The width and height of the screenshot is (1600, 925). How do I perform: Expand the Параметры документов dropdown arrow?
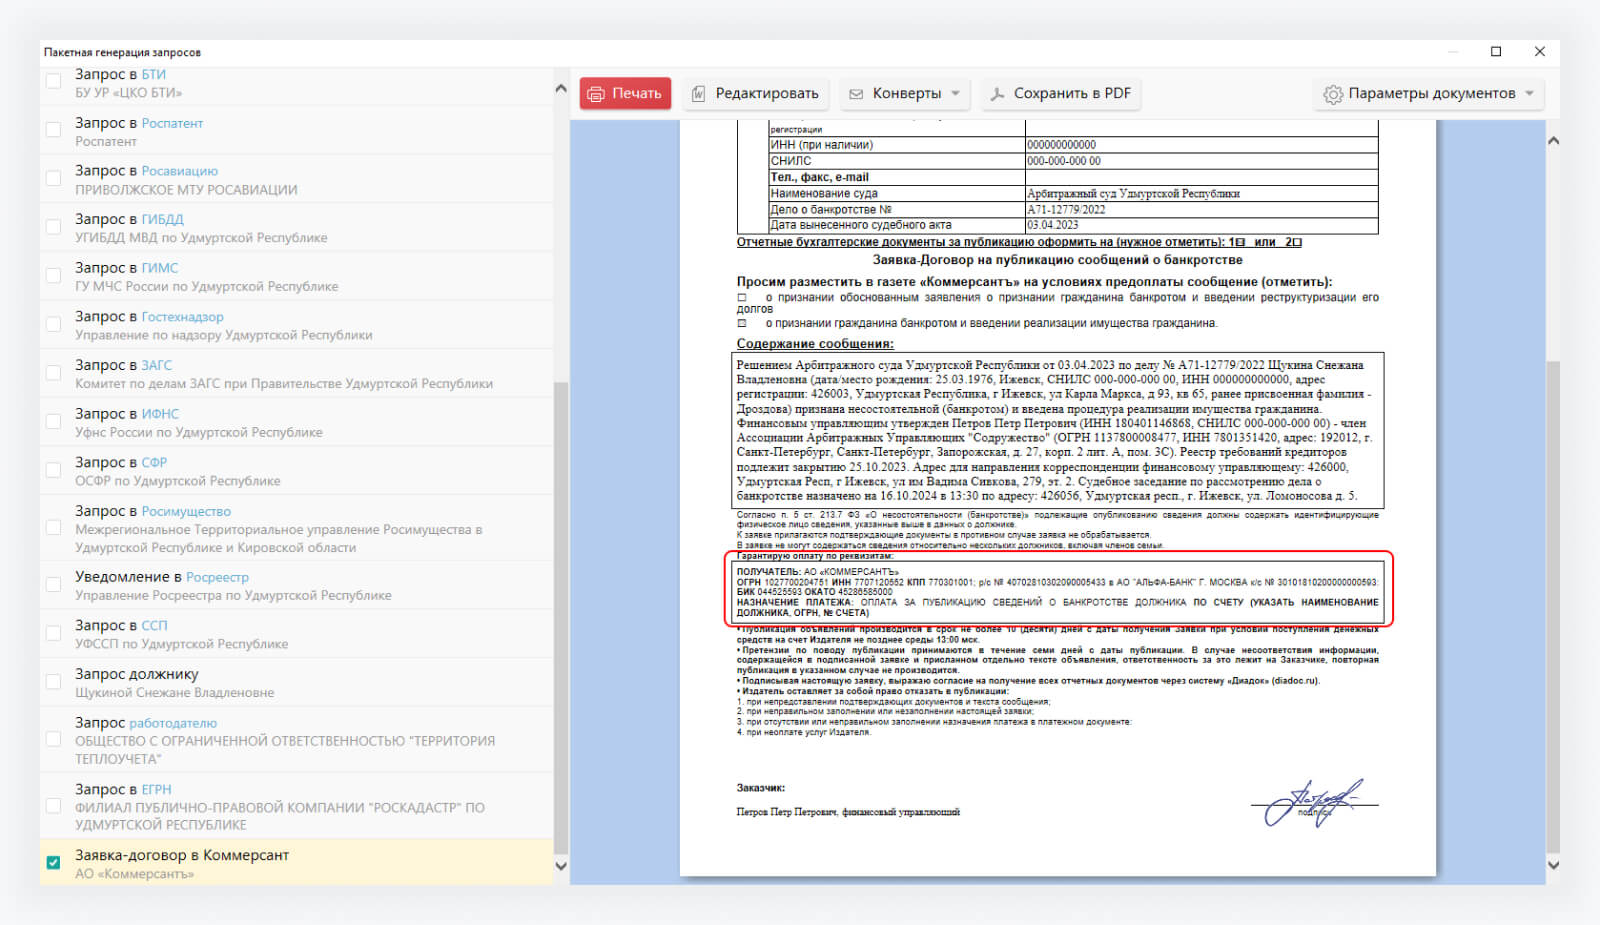pos(1529,94)
